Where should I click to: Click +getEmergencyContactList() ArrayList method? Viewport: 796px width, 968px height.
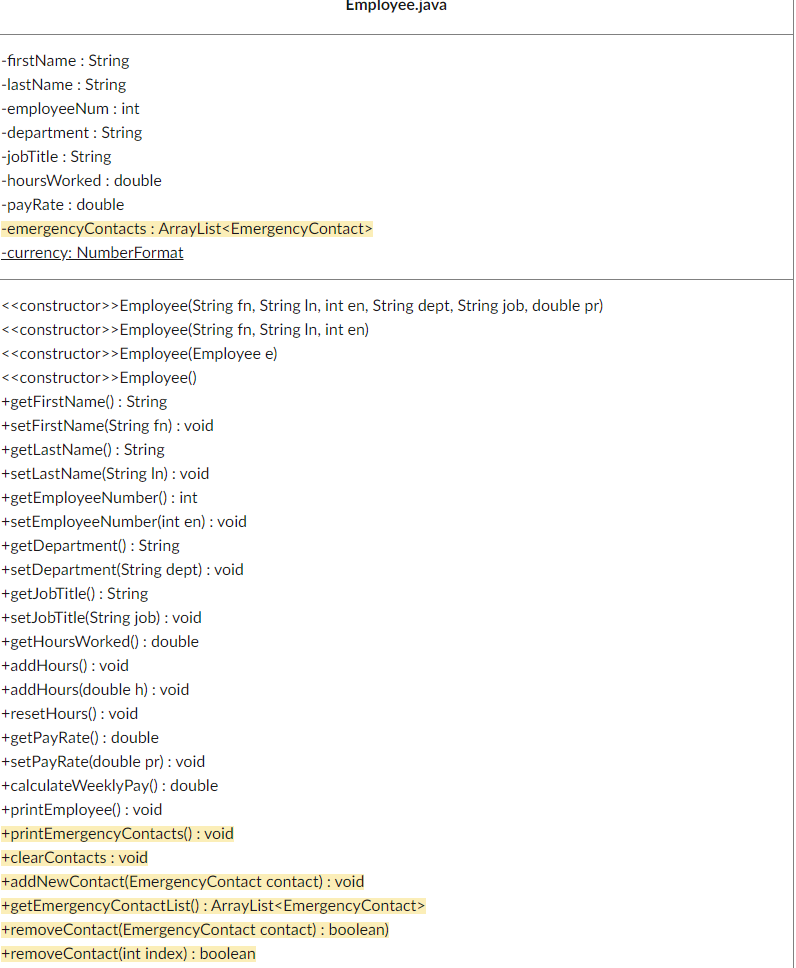[x=213, y=908]
